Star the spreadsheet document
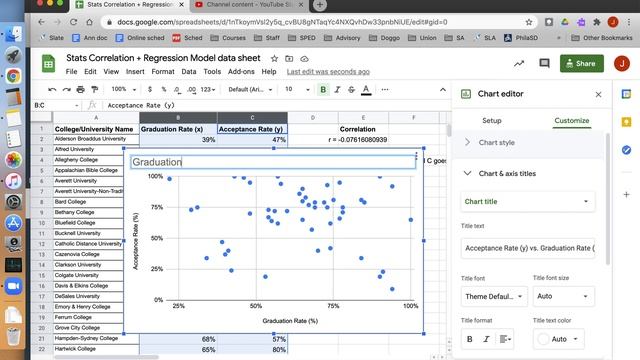This screenshot has width=640, height=360. coord(274,59)
